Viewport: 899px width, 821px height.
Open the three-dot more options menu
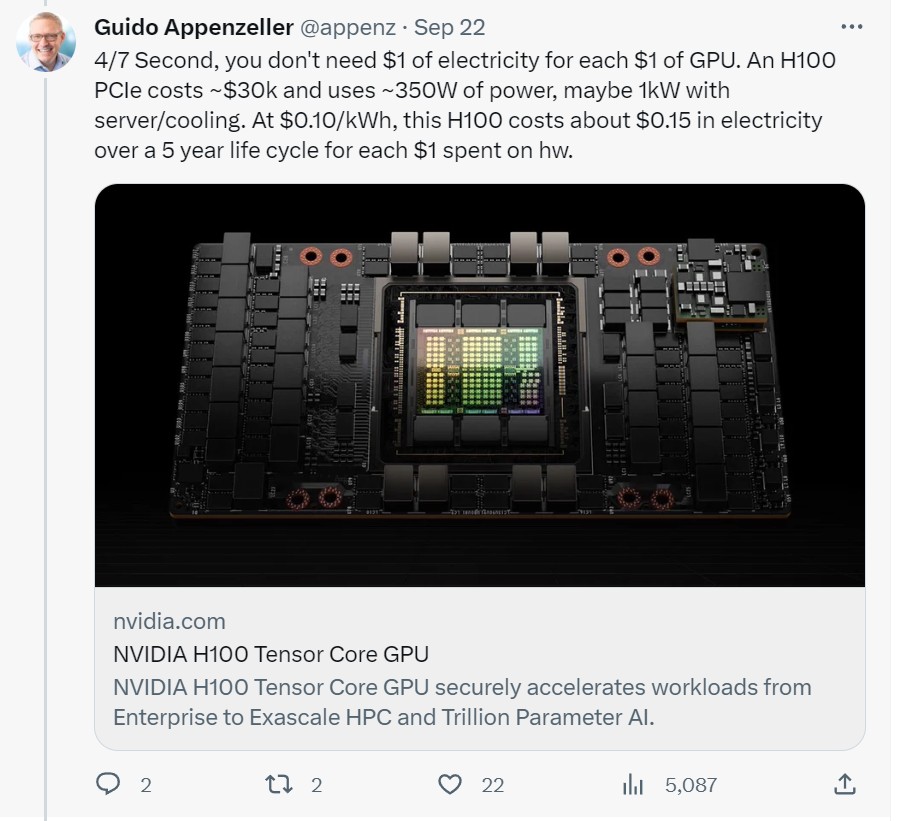(x=851, y=27)
